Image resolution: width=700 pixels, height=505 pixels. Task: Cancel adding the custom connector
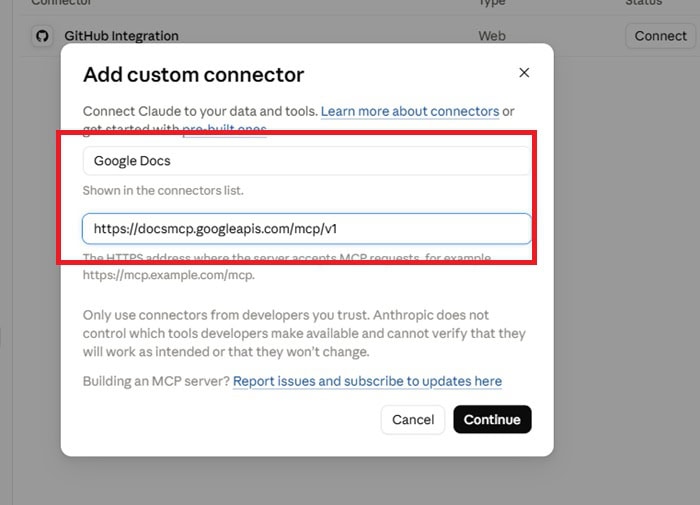413,420
